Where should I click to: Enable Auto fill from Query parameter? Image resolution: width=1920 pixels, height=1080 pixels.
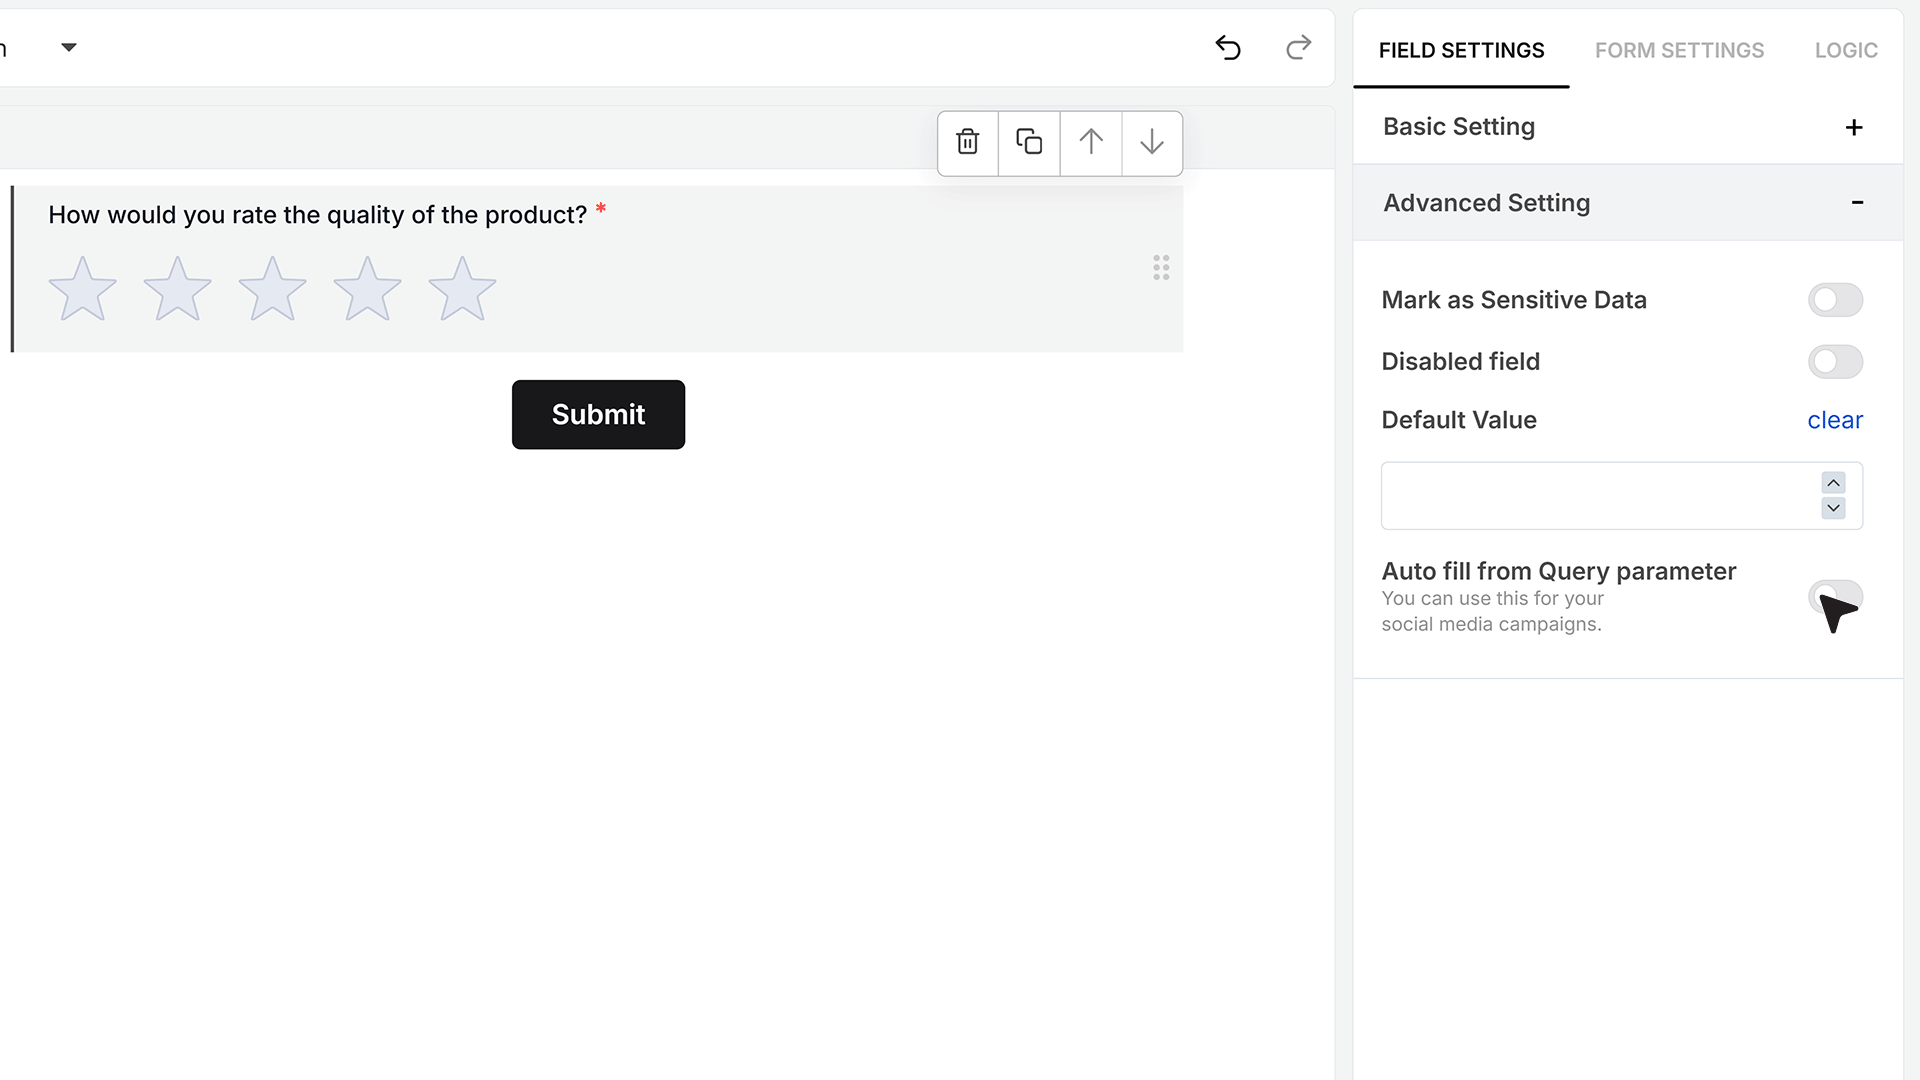[1835, 597]
